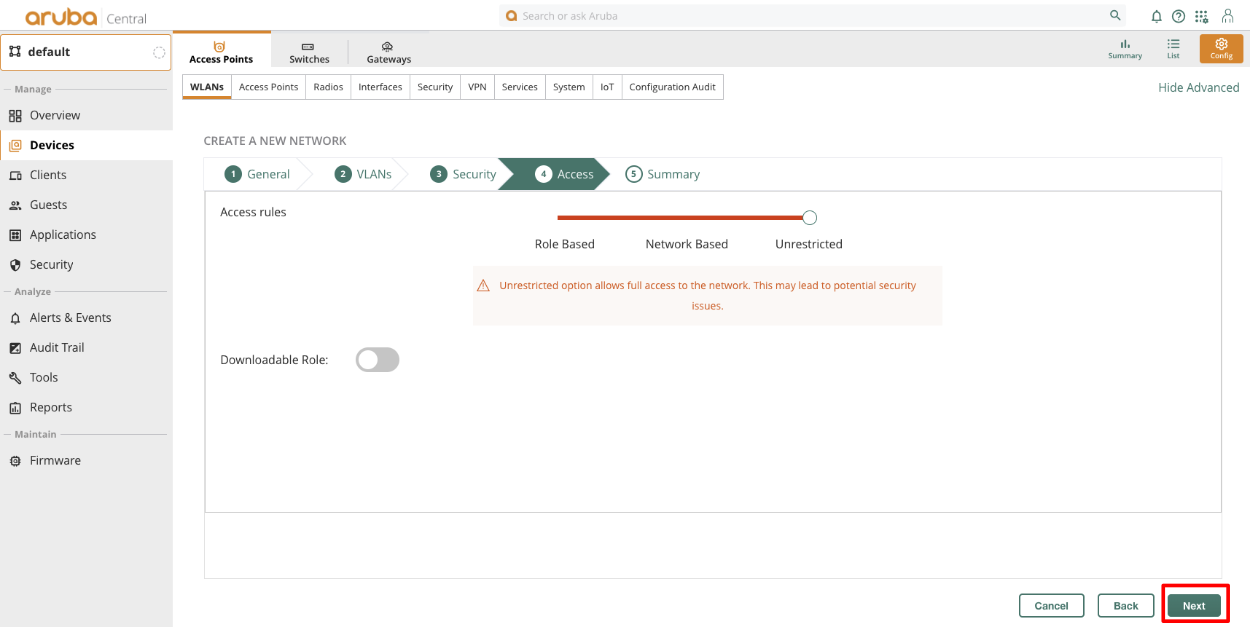Switch to List view icon

[1173, 48]
